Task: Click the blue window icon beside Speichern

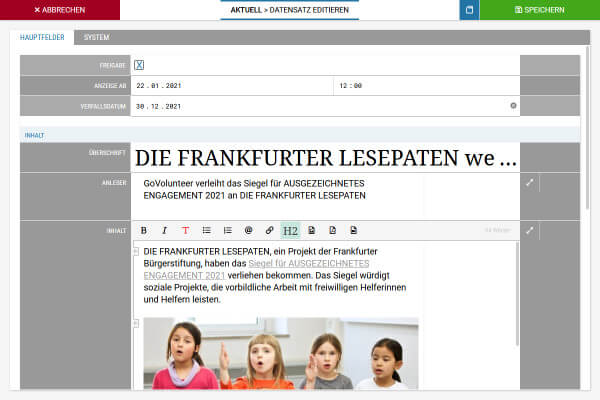Action: coord(470,10)
